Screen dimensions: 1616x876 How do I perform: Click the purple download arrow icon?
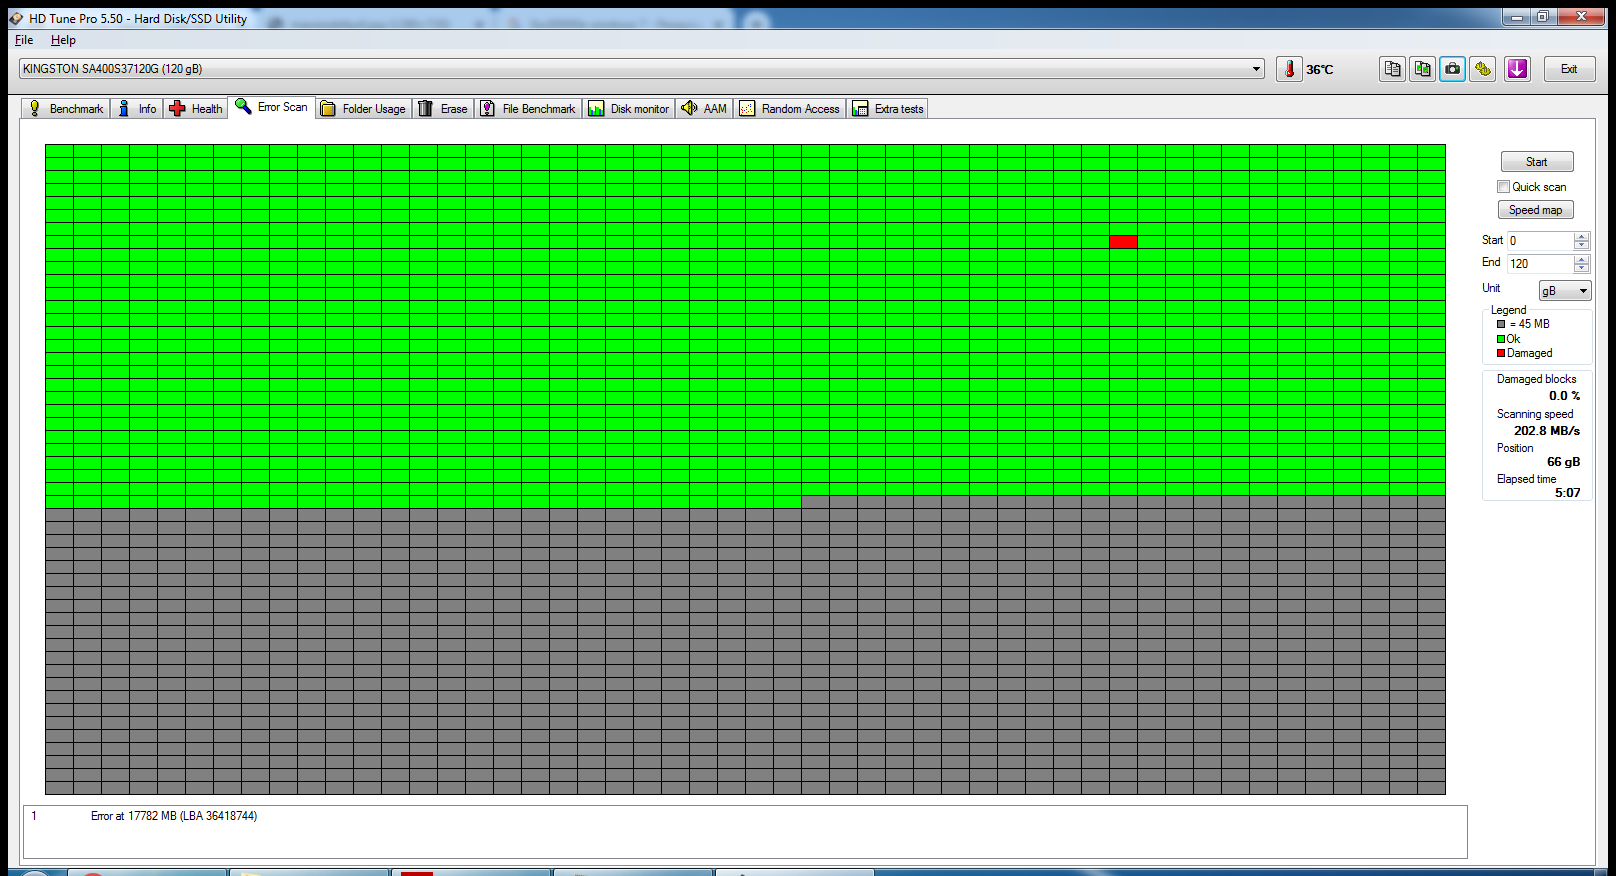click(1518, 69)
